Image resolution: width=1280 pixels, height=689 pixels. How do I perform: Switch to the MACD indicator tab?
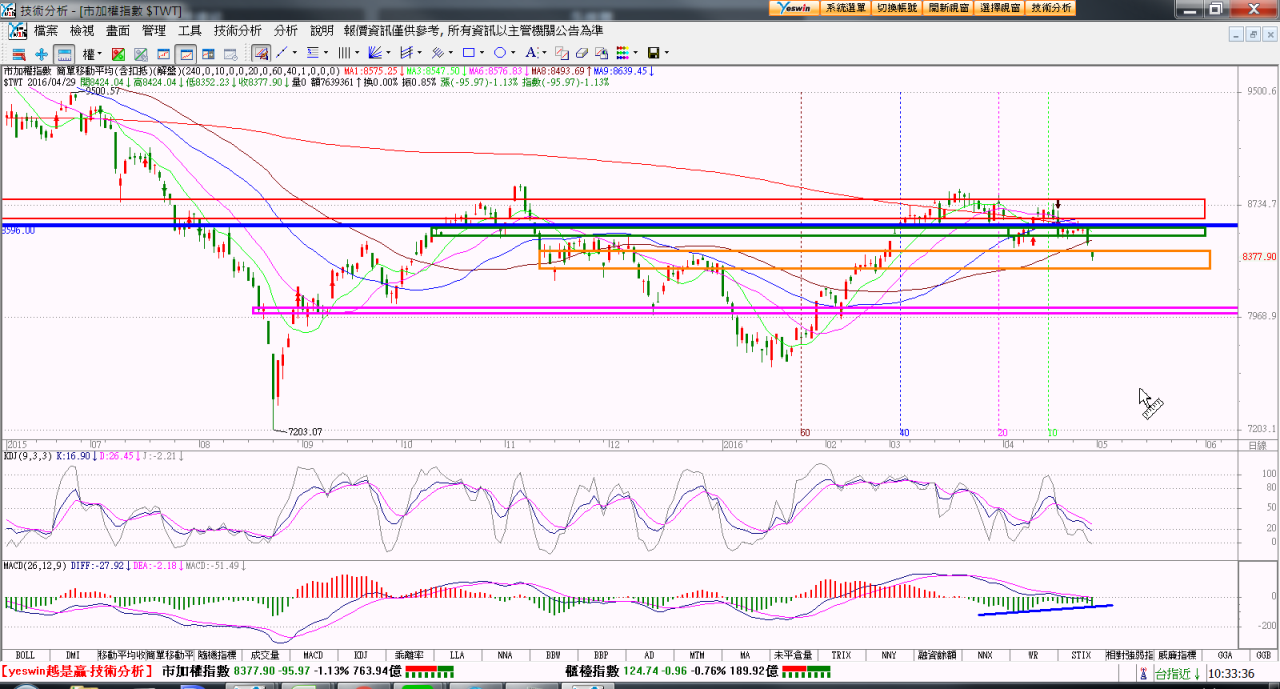coord(314,655)
